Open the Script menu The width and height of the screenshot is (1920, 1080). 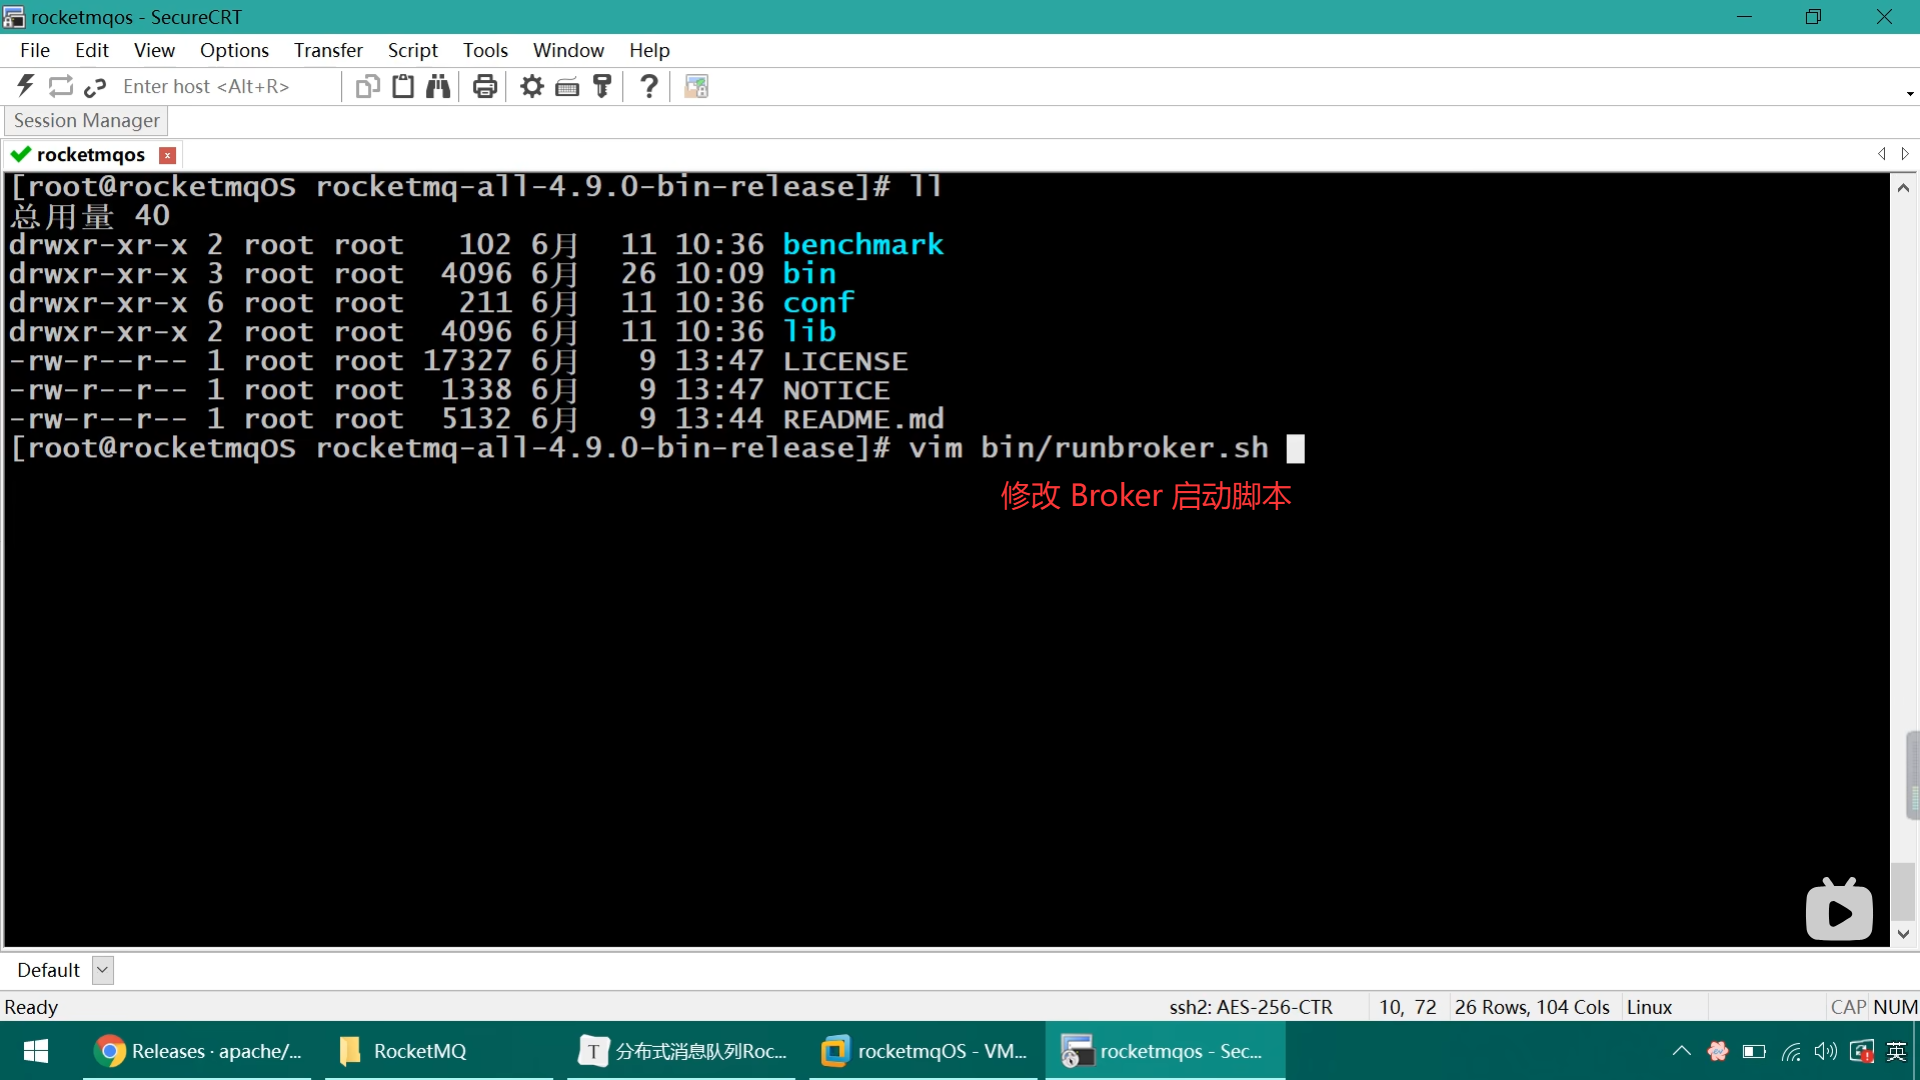click(x=412, y=50)
